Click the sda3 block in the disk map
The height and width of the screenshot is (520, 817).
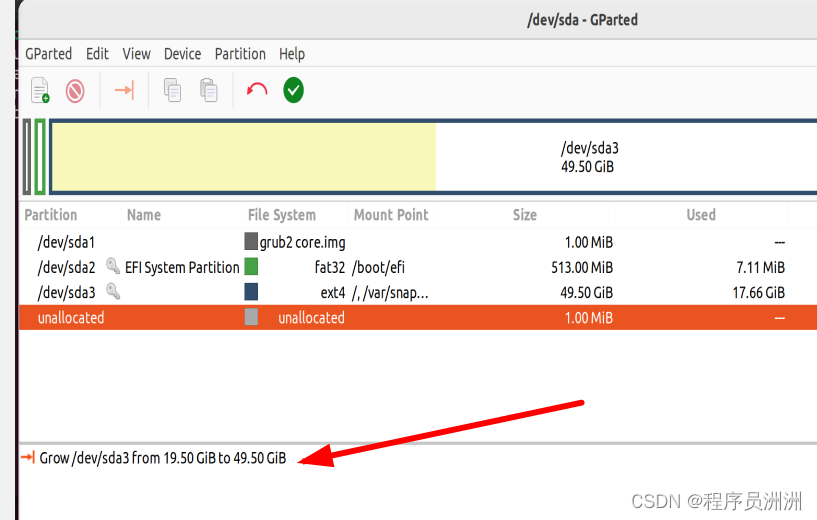[x=433, y=157]
